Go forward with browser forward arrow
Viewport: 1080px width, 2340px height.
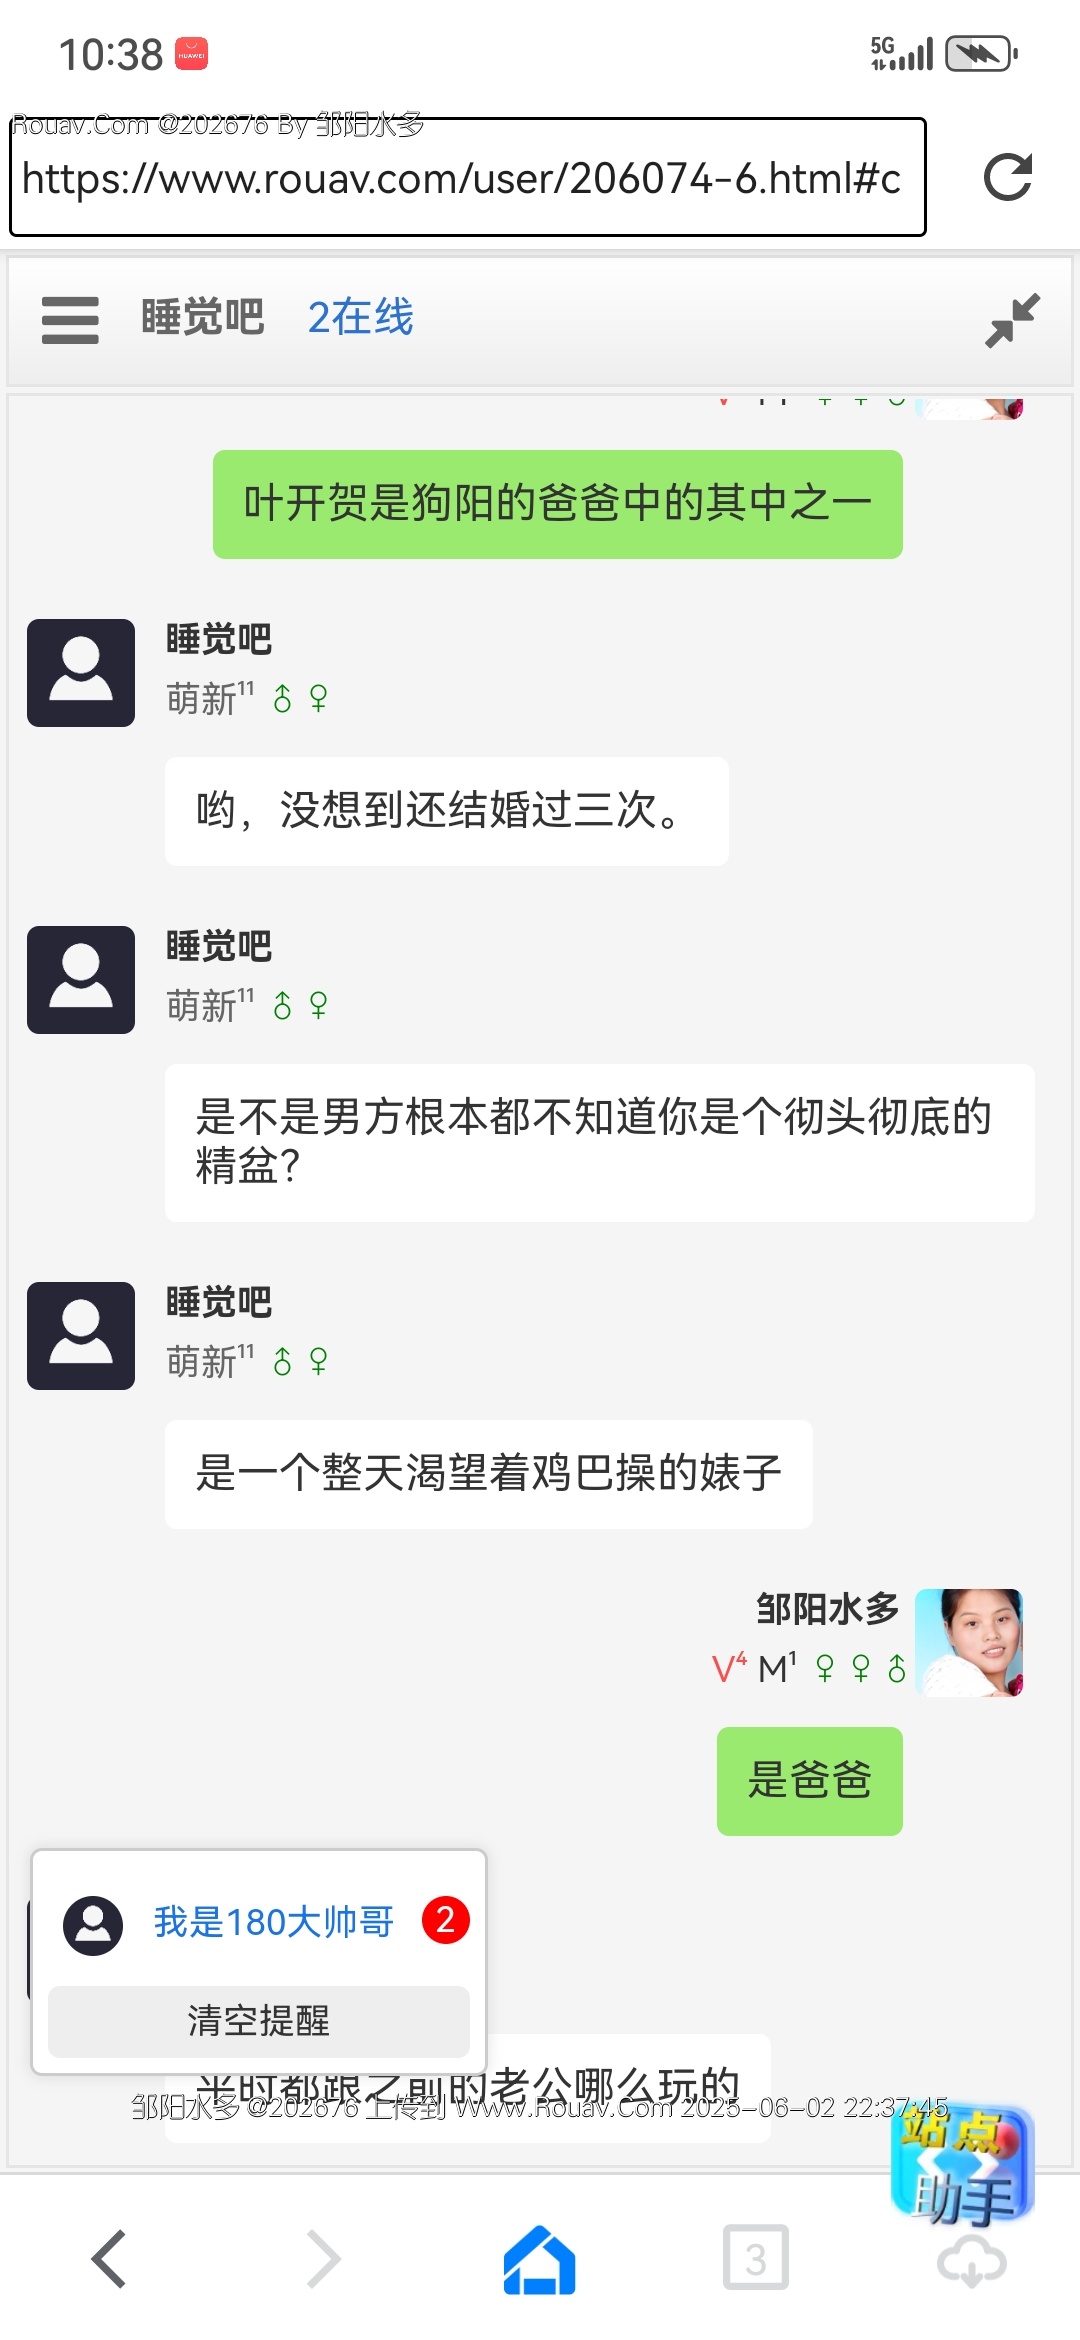coord(323,2258)
